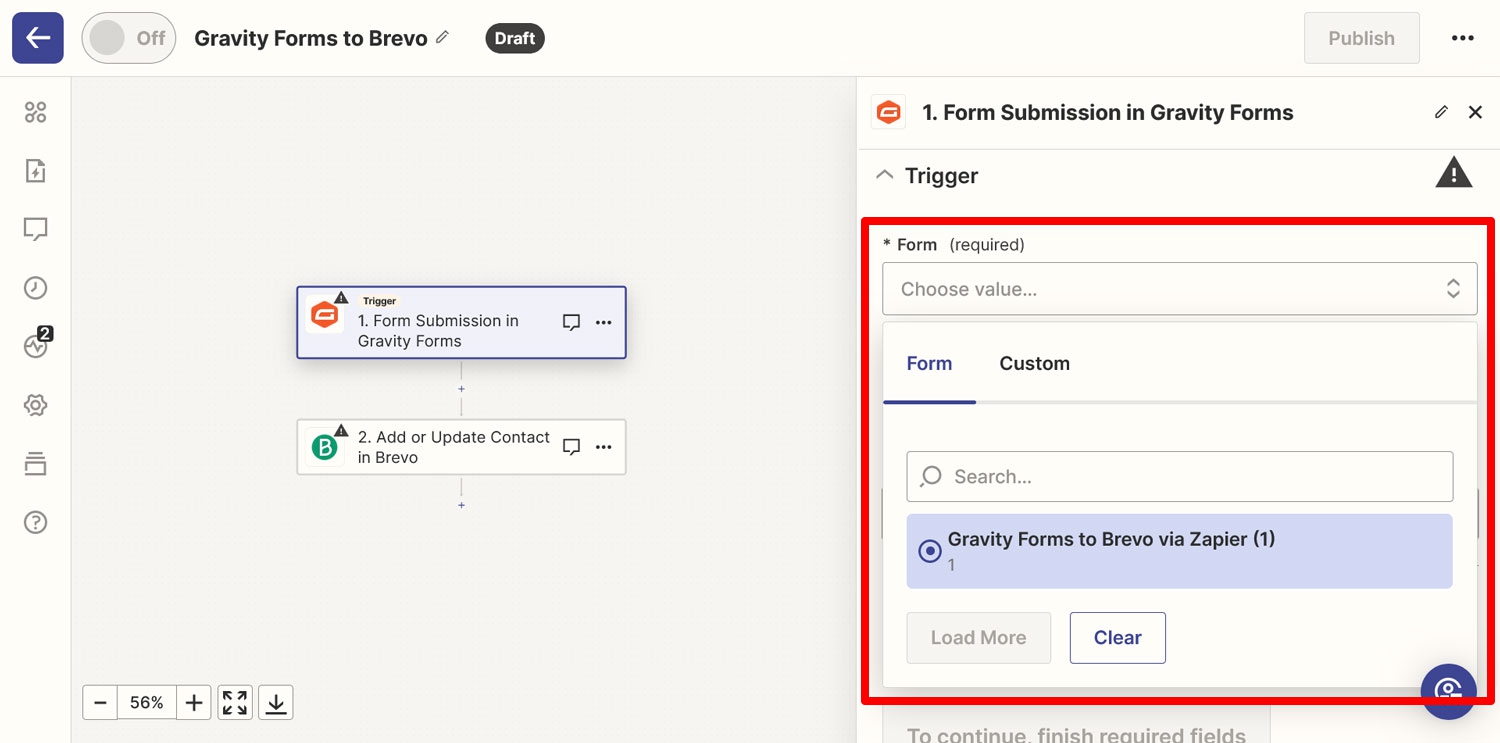Edit Zap title with the pencil icon
The image size is (1500, 743).
[x=442, y=37]
